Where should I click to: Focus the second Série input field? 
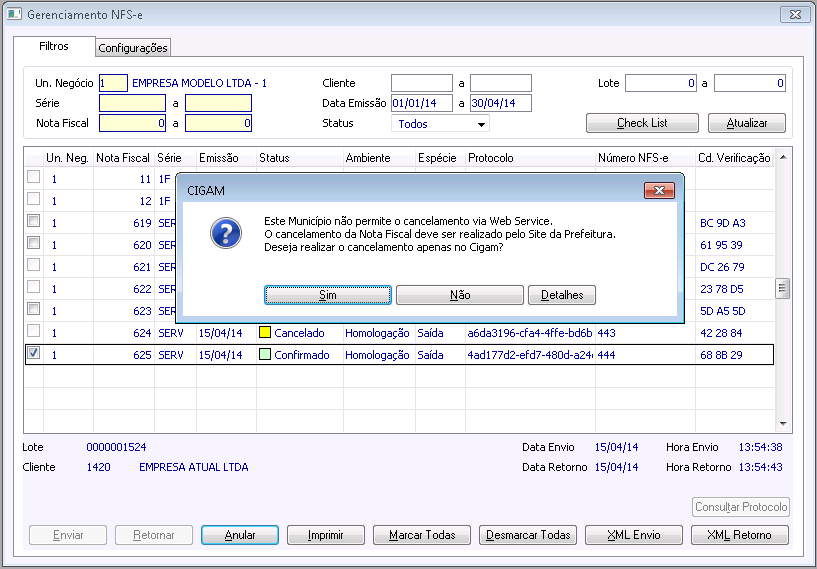tap(218, 103)
